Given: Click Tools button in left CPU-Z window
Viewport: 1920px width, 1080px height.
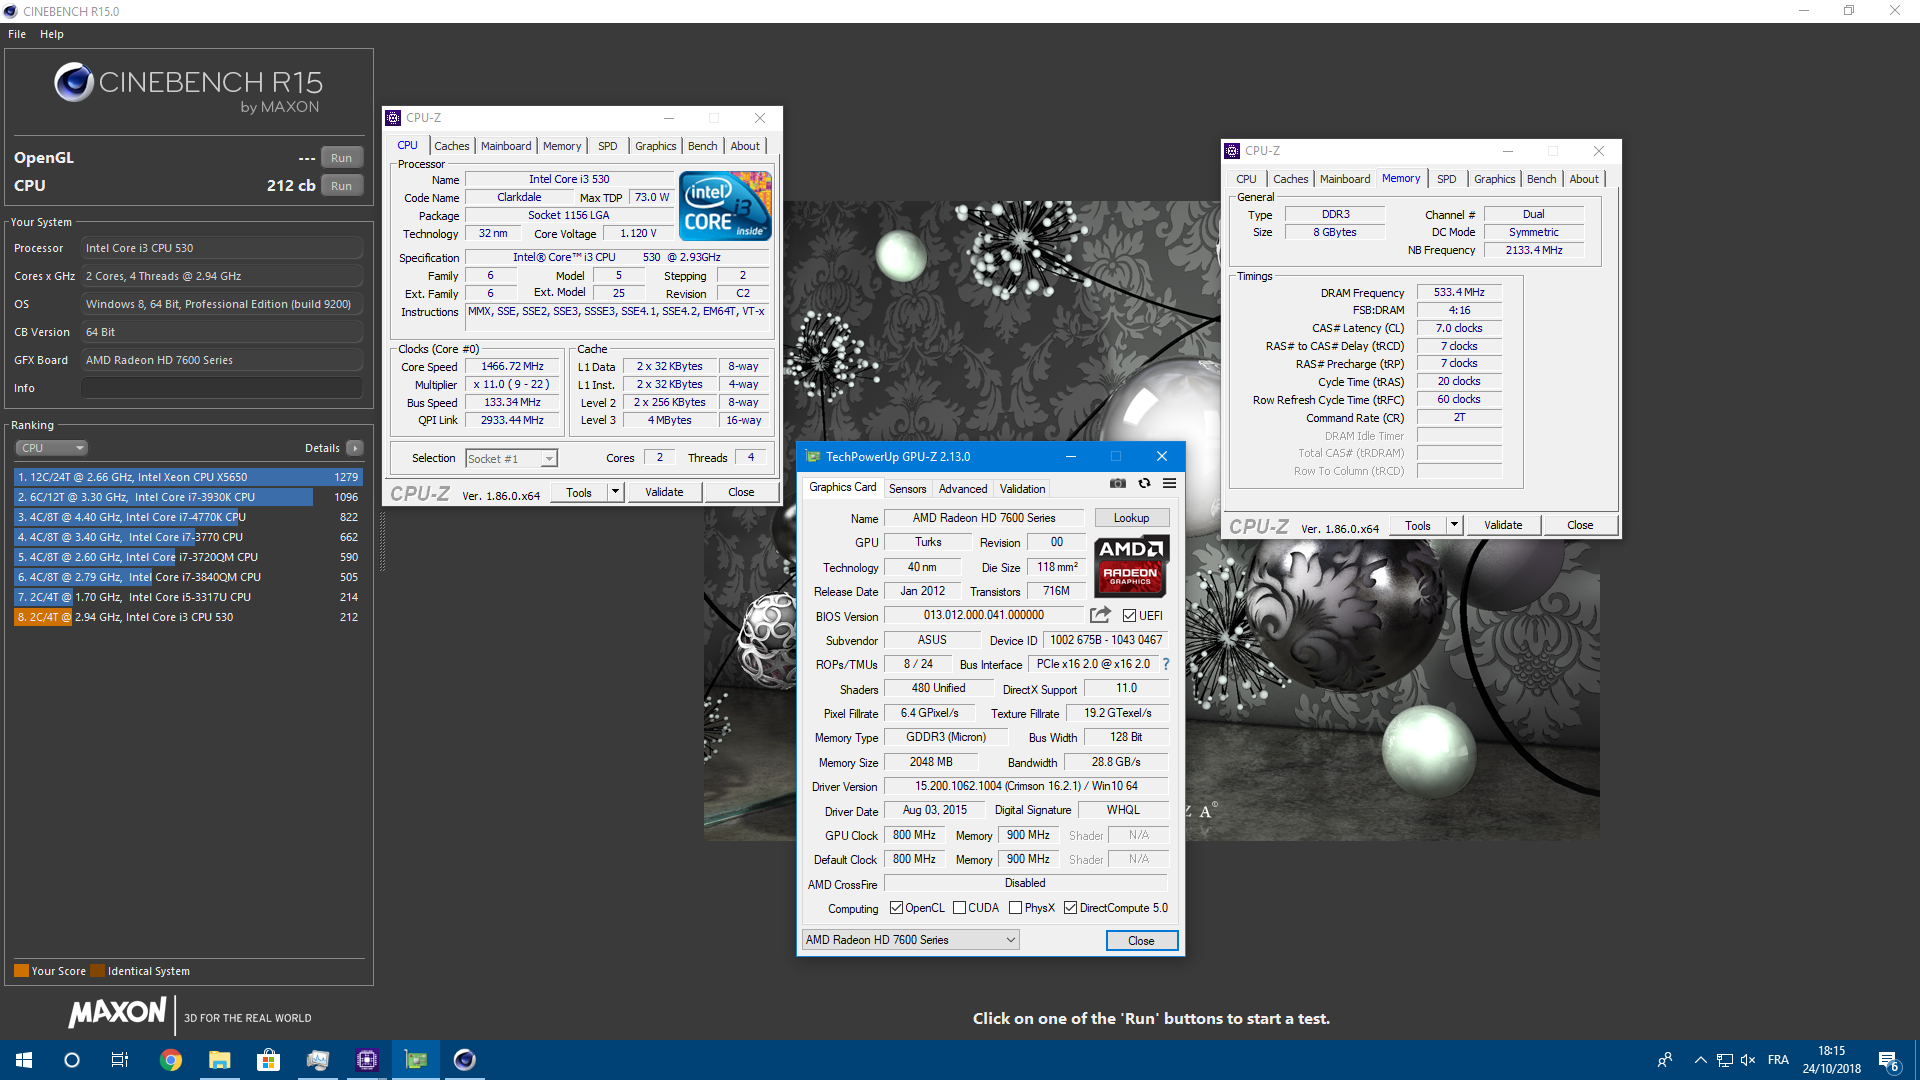Looking at the screenshot, I should [579, 492].
